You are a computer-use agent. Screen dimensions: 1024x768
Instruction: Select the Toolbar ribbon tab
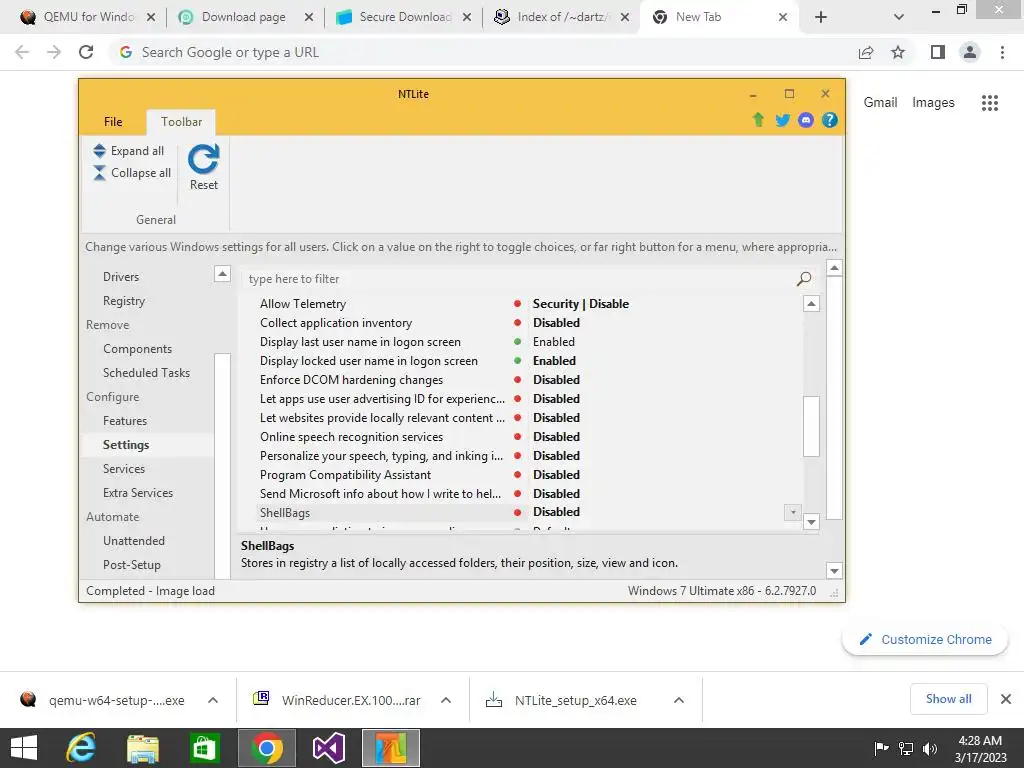[x=181, y=121]
